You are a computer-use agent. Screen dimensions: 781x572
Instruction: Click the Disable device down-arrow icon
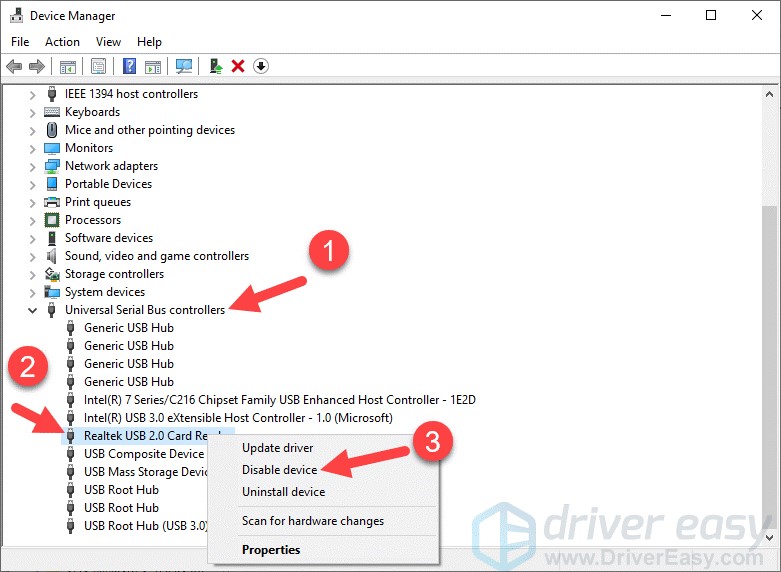pyautogui.click(x=260, y=66)
